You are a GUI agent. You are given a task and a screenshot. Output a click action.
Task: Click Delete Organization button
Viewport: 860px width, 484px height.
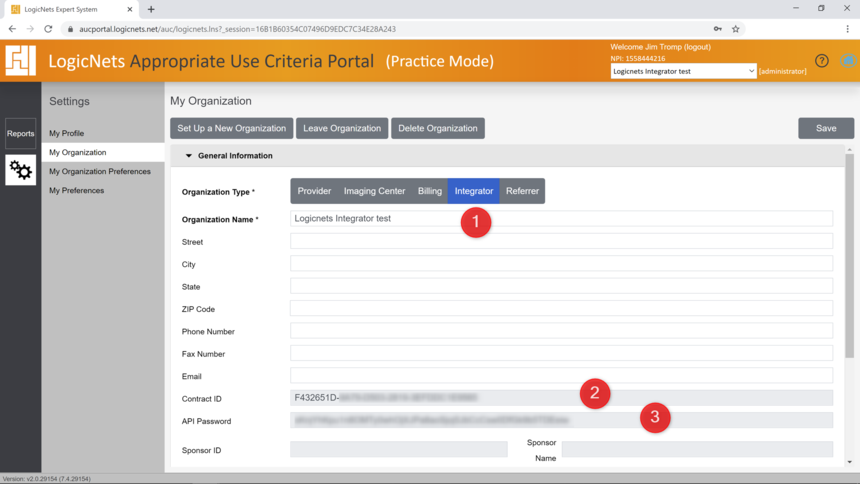coord(438,128)
